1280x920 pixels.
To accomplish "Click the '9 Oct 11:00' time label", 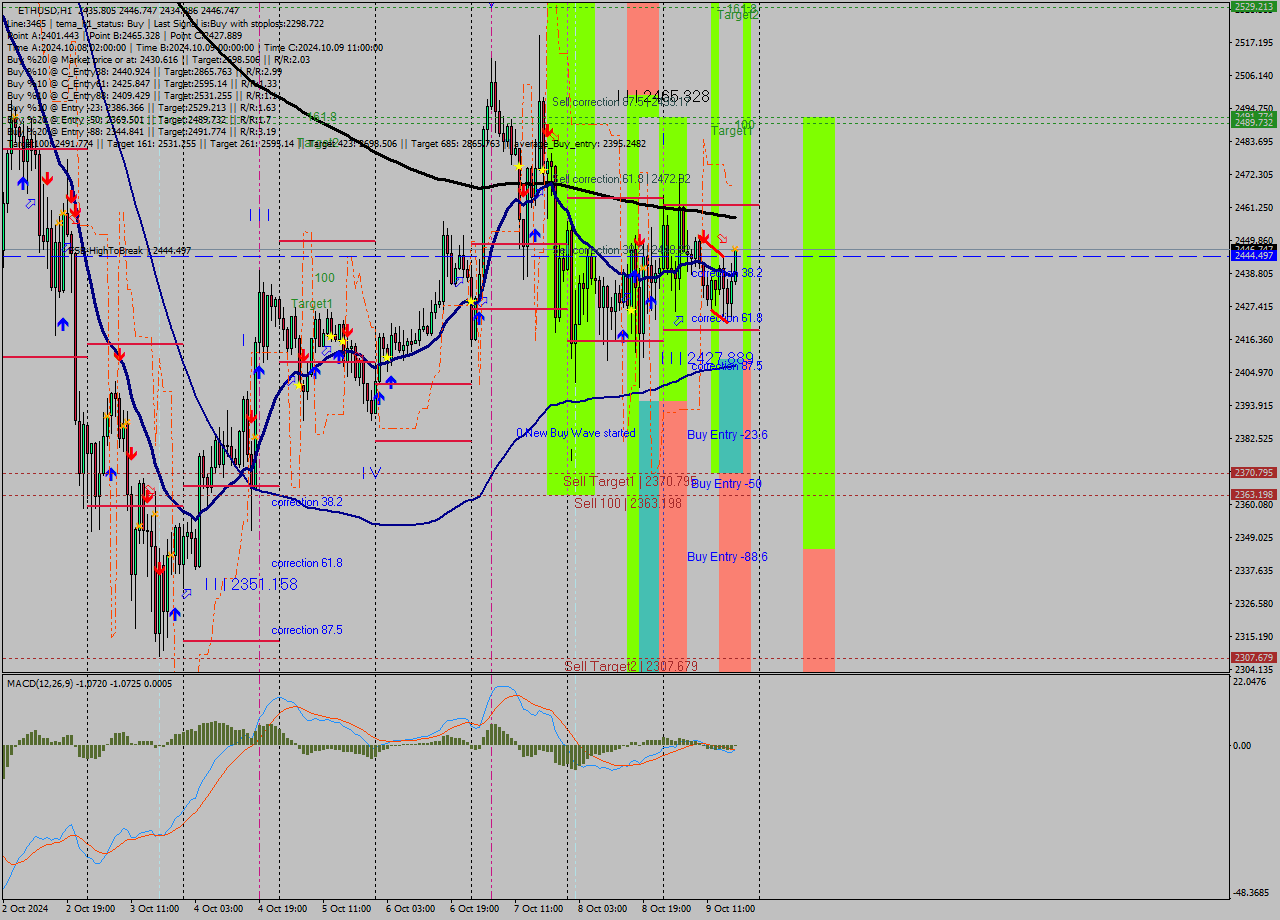I will 731,909.
